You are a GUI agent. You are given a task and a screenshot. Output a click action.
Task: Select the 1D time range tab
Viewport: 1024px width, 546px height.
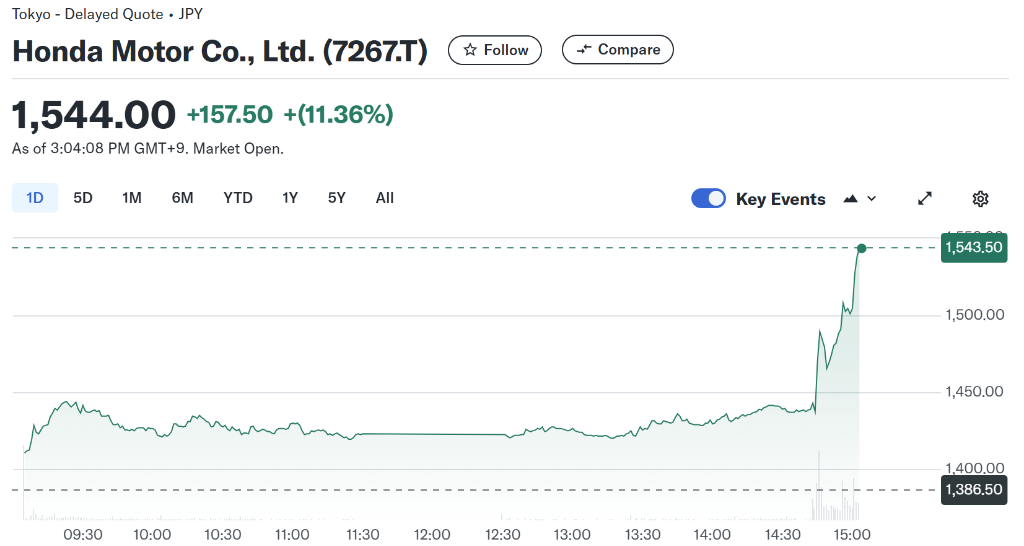point(35,198)
